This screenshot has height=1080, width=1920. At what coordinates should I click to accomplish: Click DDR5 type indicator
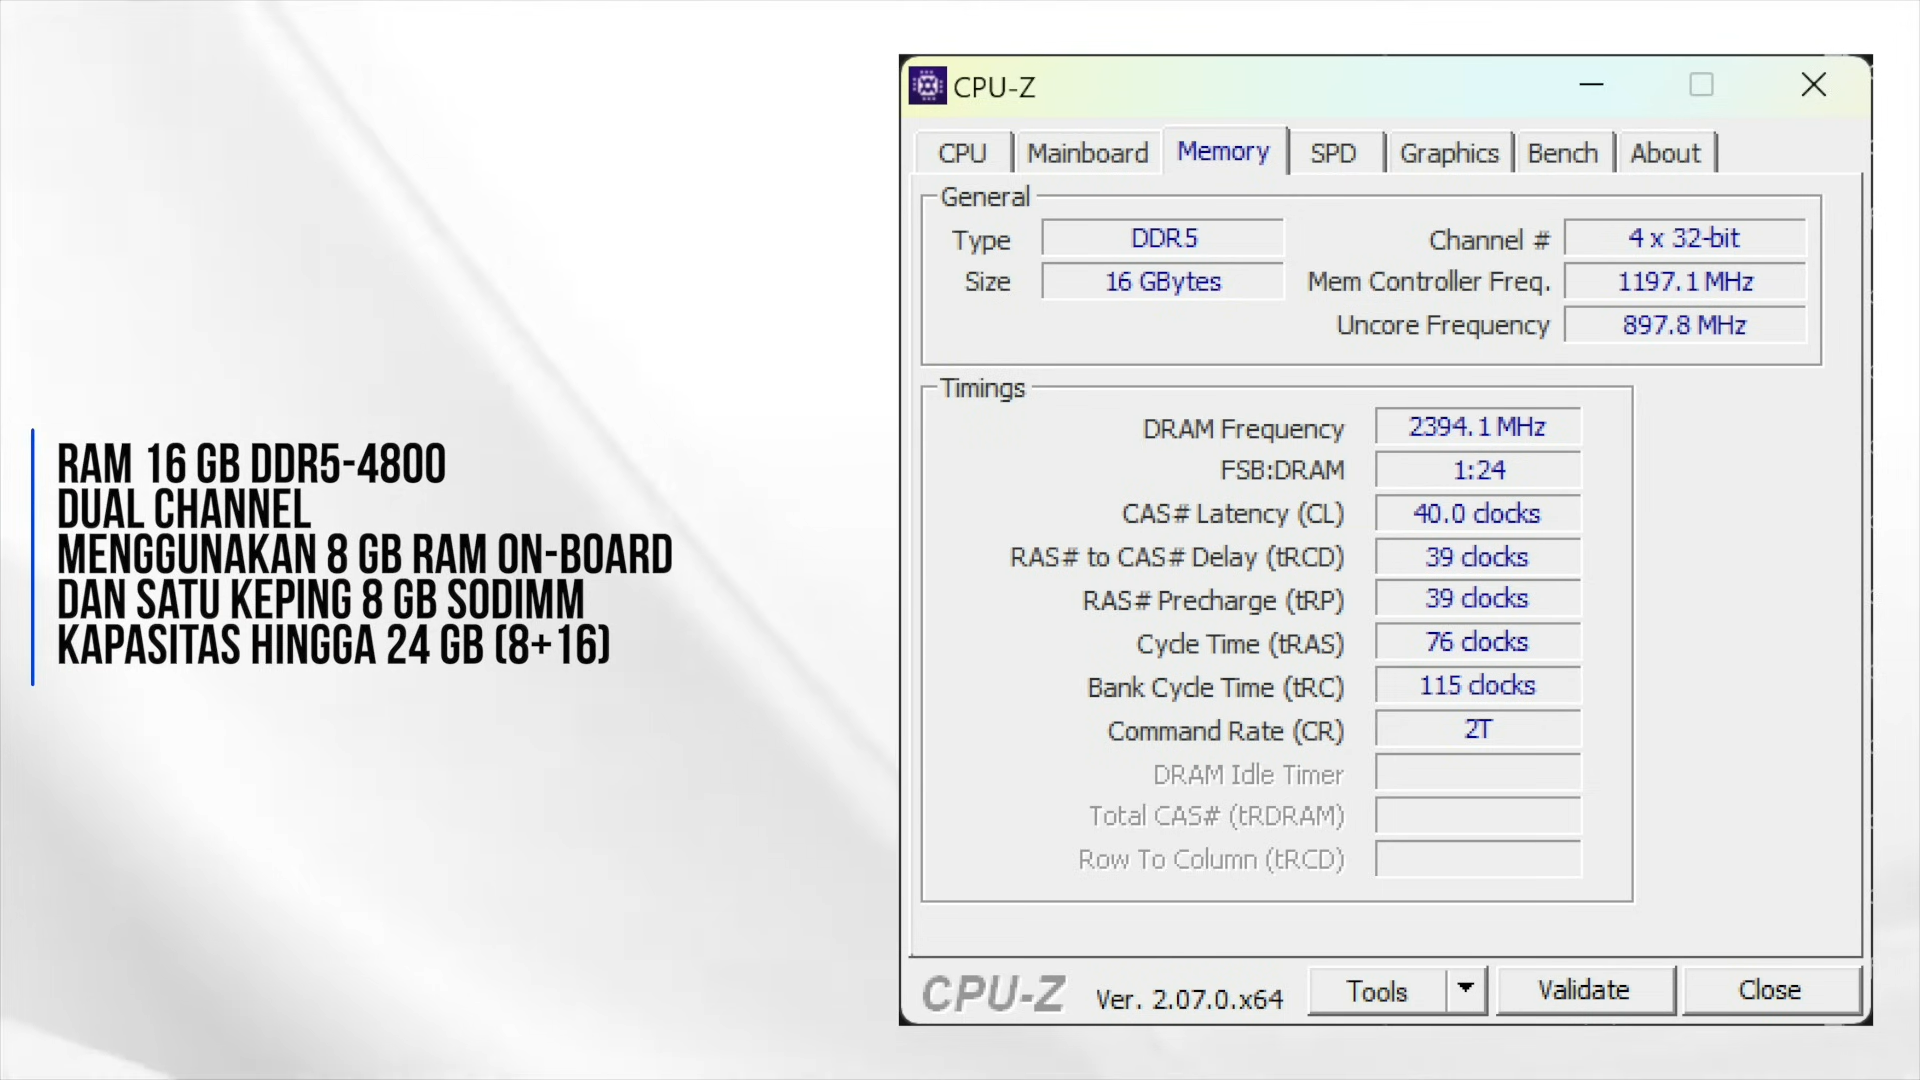click(x=1164, y=239)
